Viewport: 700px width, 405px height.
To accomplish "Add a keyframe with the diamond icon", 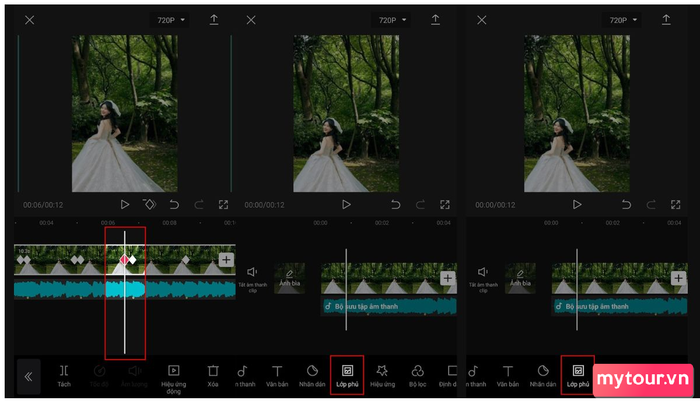I will coord(149,205).
